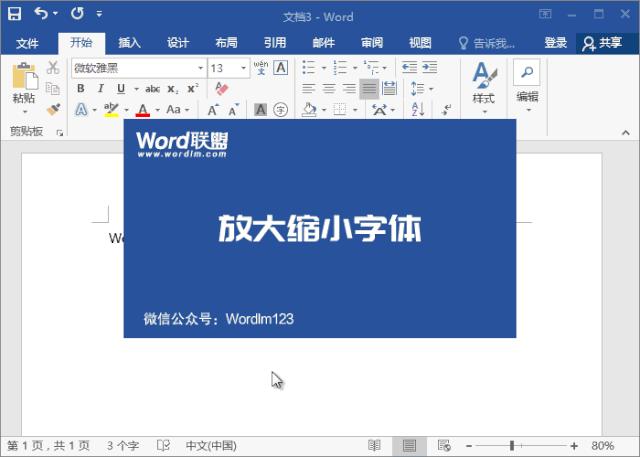
Task: Apply distributed alignment
Action: [389, 88]
